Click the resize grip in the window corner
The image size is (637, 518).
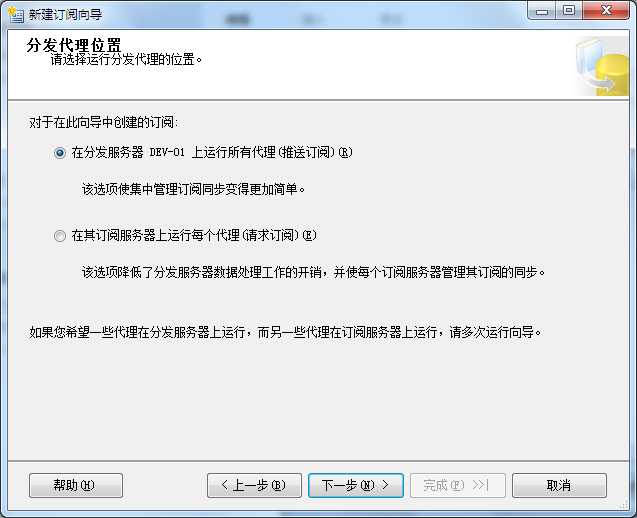click(624, 505)
